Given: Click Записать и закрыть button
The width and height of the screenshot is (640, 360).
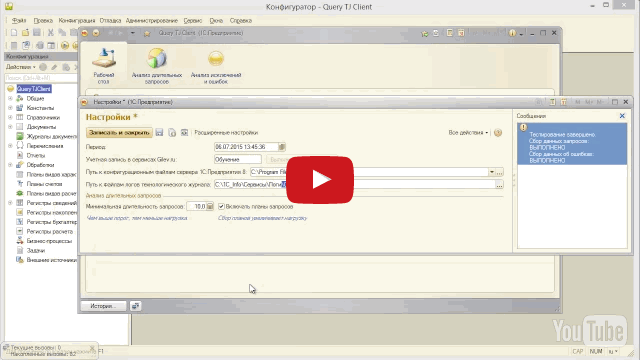Looking at the screenshot, I should pyautogui.click(x=119, y=133).
